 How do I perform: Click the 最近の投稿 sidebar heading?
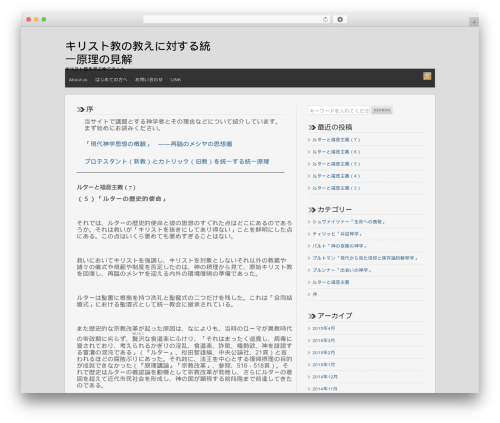[335, 127]
